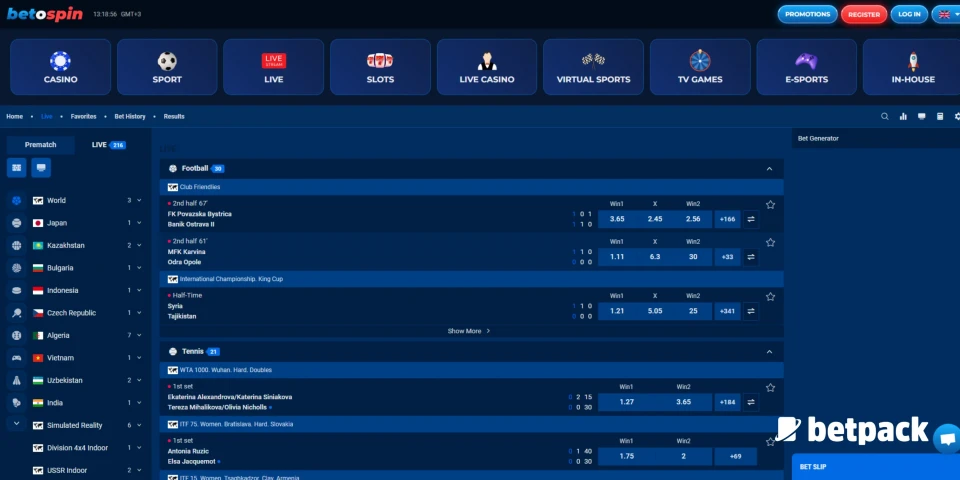The width and height of the screenshot is (960, 480).
Task: Switch to the LIVE 216 tab
Action: [x=108, y=145]
